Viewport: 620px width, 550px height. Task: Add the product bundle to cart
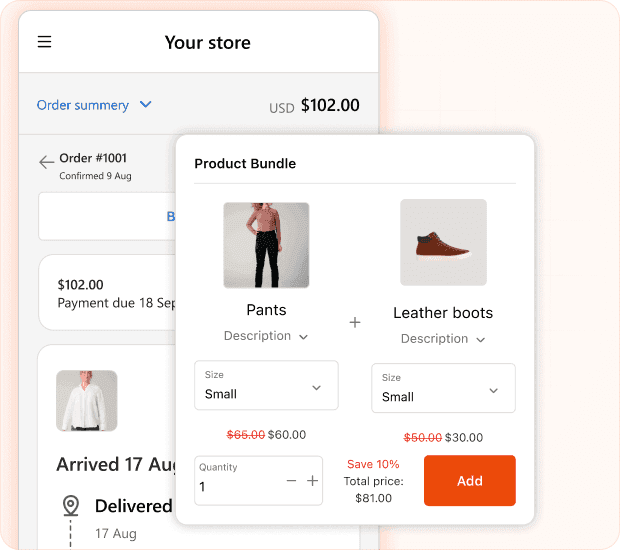click(470, 480)
